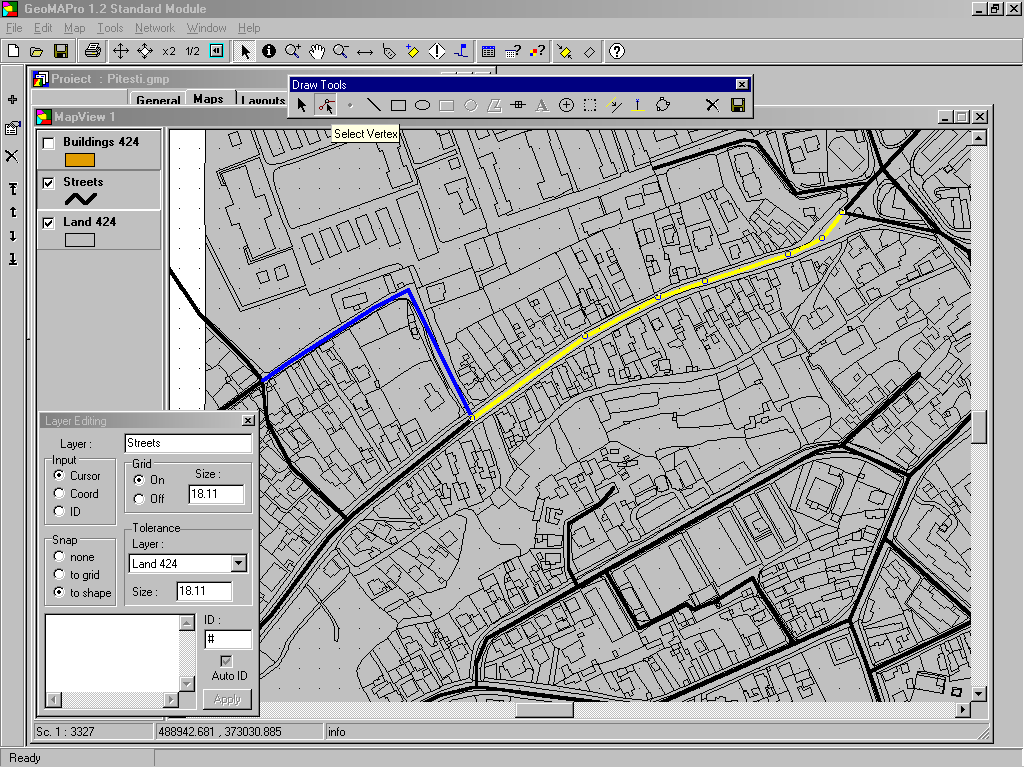Select the Line draw tool
The height and width of the screenshot is (768, 1024).
click(373, 105)
